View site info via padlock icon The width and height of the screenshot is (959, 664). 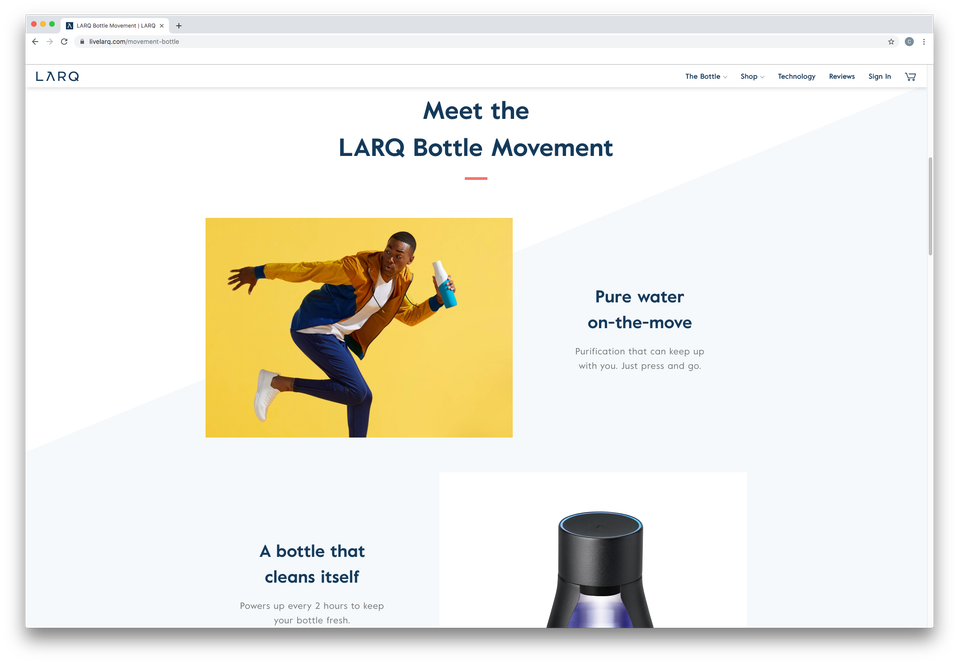pyautogui.click(x=82, y=42)
